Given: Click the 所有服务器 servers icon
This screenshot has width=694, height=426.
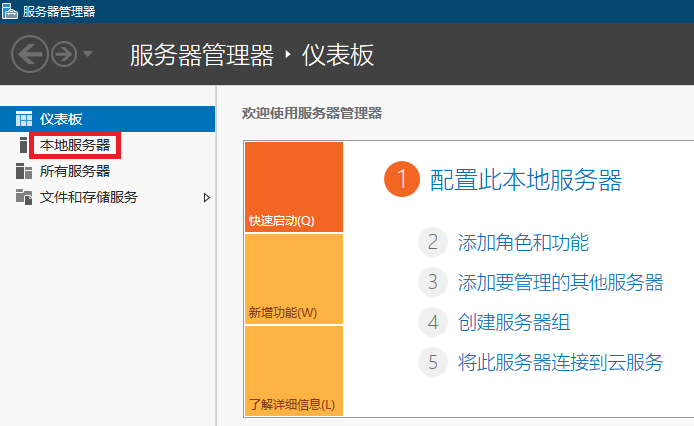Looking at the screenshot, I should tap(24, 171).
